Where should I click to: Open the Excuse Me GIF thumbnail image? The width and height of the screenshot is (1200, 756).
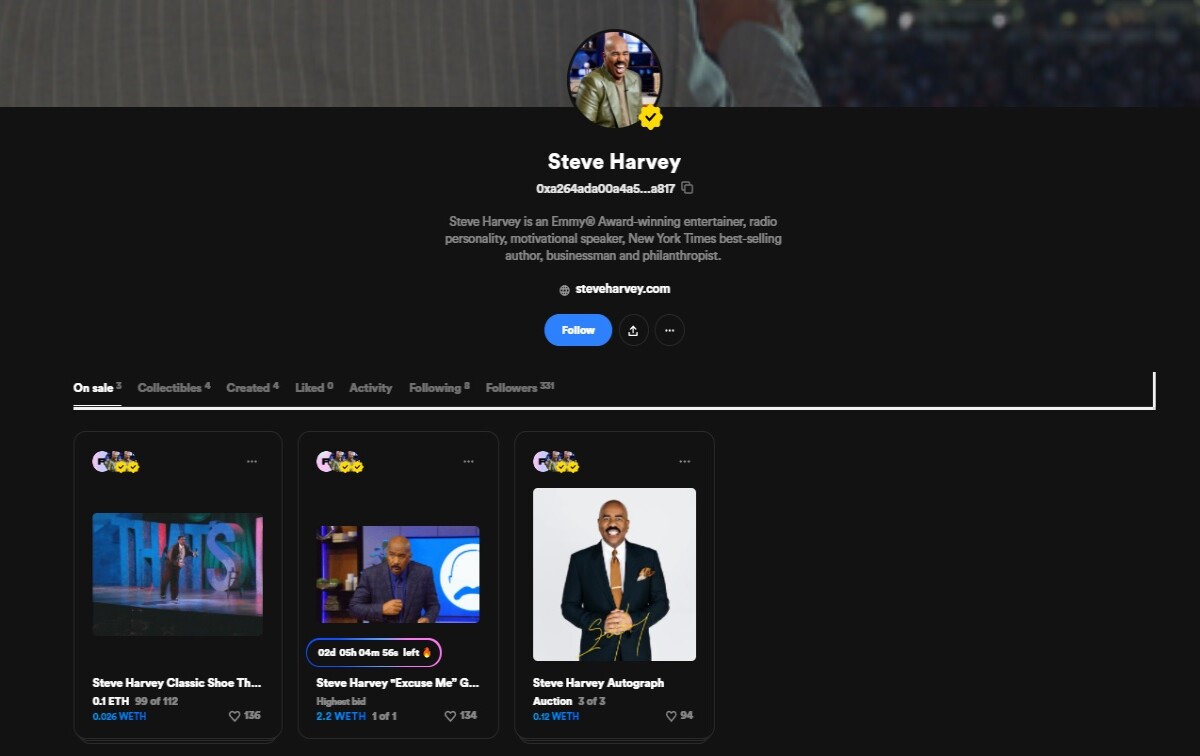[398, 574]
